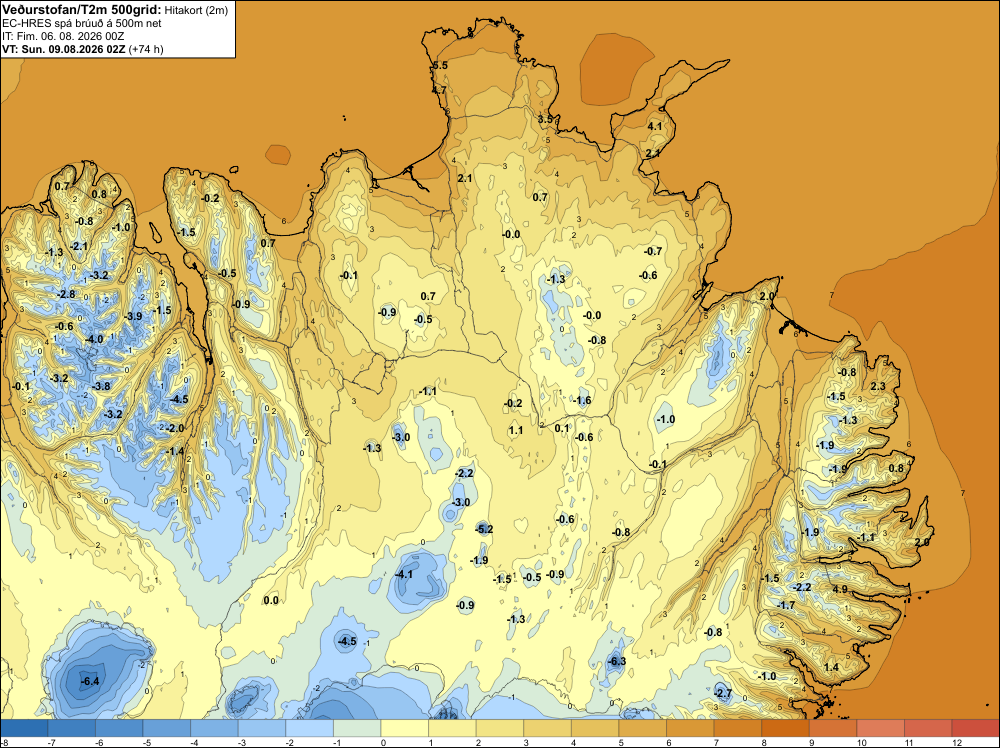Screen dimensions: 1000x748
Task: Click the temperature value '4.9' on the map
Action: 841,589
